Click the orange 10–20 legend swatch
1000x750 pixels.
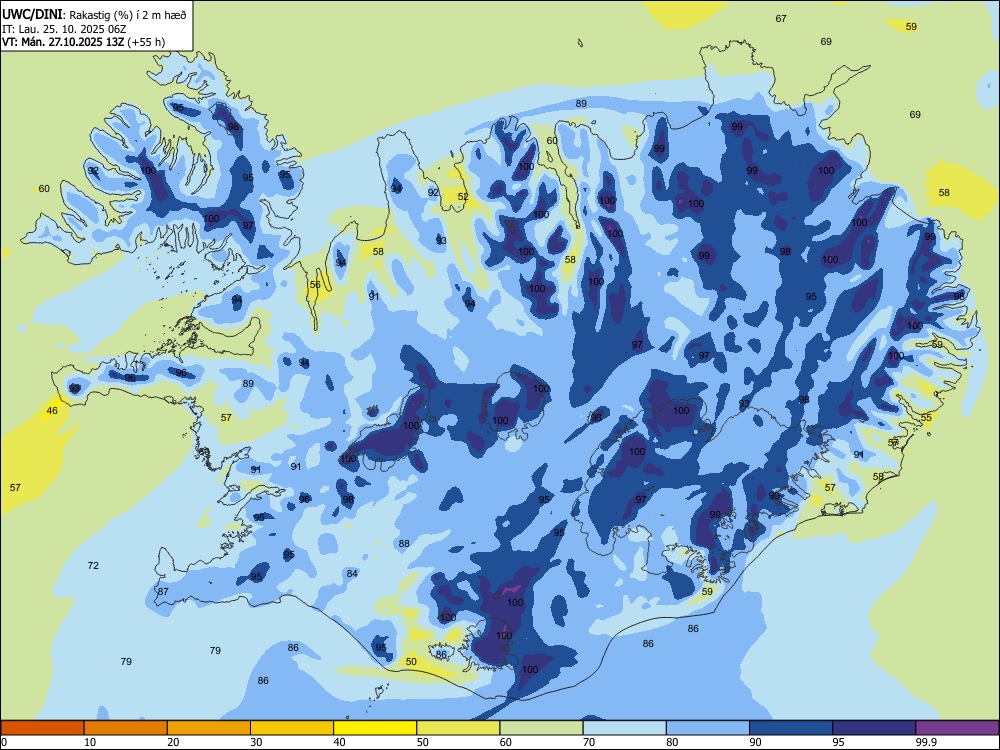126,728
